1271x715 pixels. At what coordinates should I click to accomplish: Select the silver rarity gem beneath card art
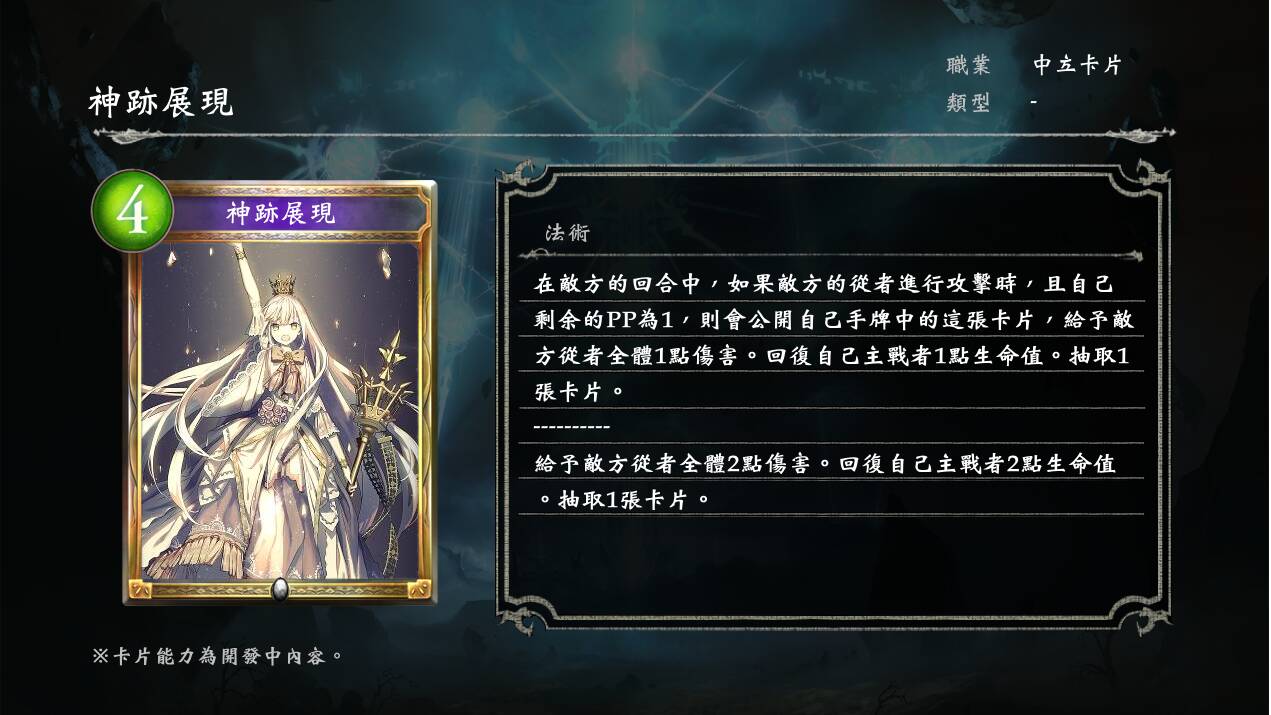pos(280,588)
